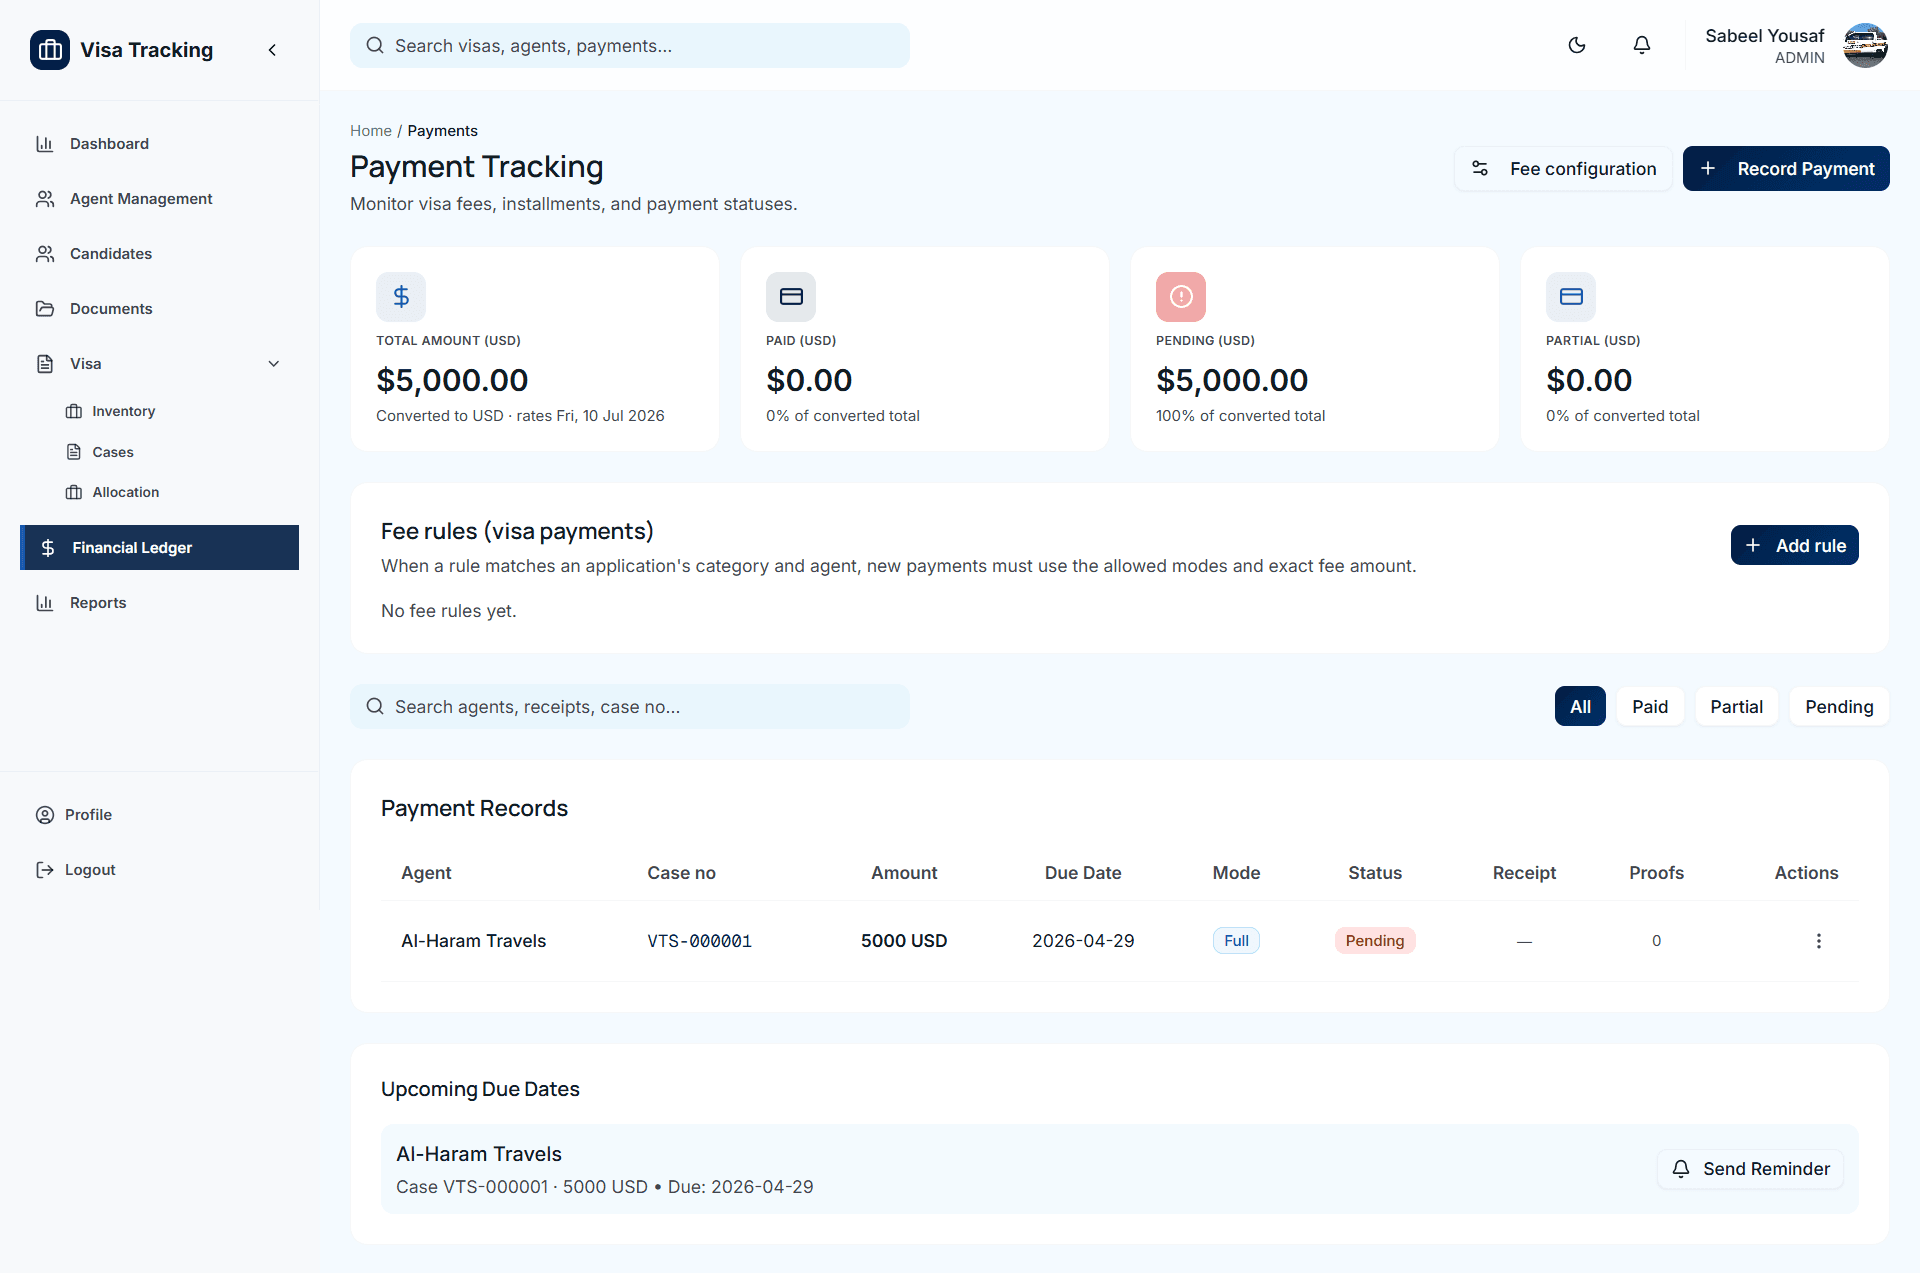Viewport: 1920px width, 1274px height.
Task: Click the Profile user circle icon
Action: point(45,815)
